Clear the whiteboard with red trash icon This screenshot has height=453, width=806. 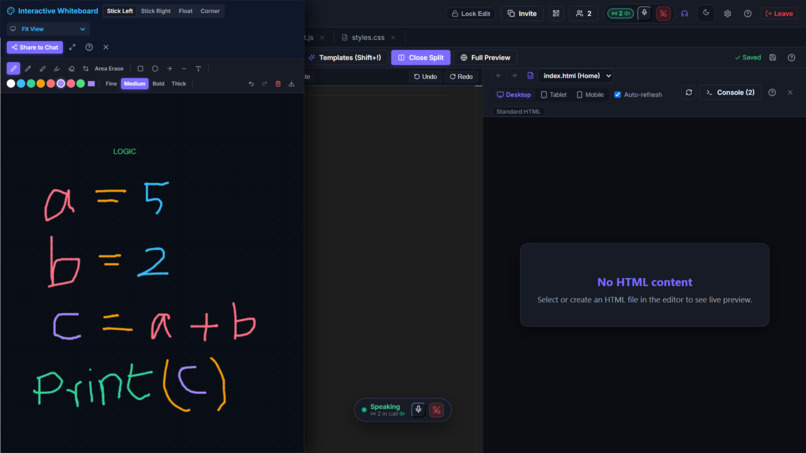click(x=278, y=84)
